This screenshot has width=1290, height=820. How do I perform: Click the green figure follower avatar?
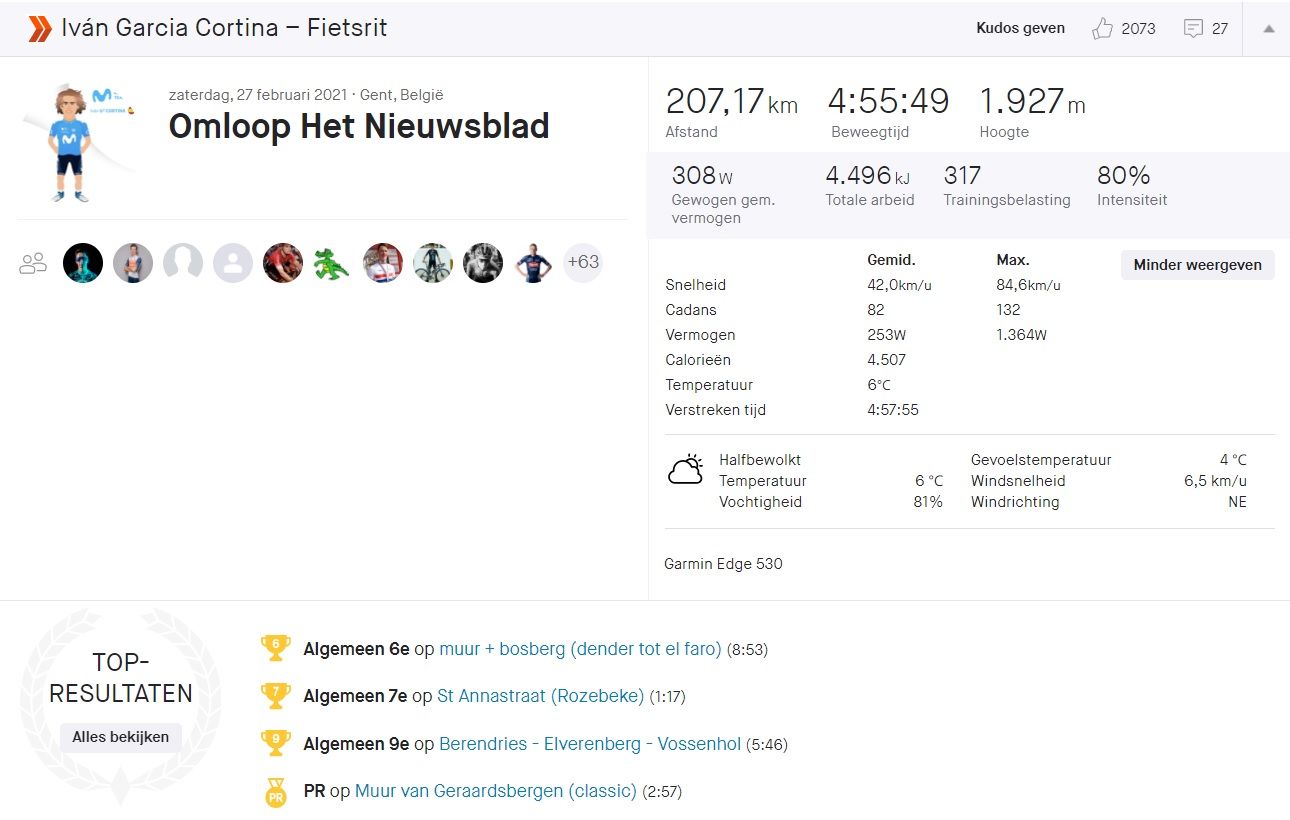[x=333, y=262]
